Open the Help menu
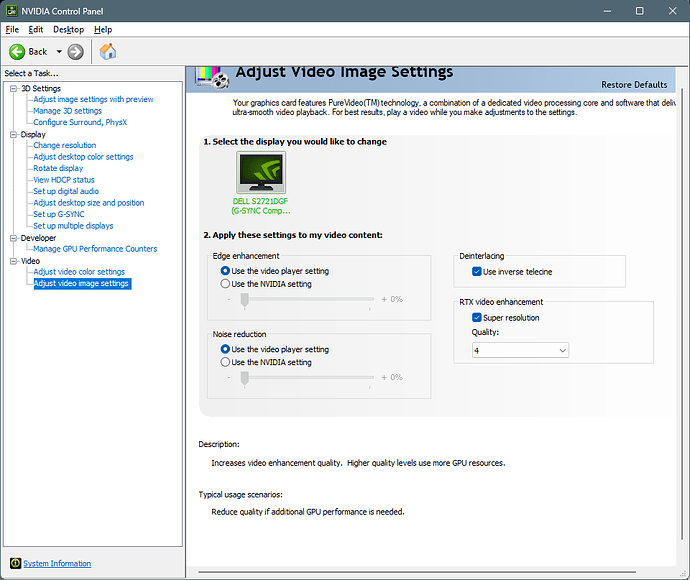Image resolution: width=690 pixels, height=580 pixels. coord(103,29)
